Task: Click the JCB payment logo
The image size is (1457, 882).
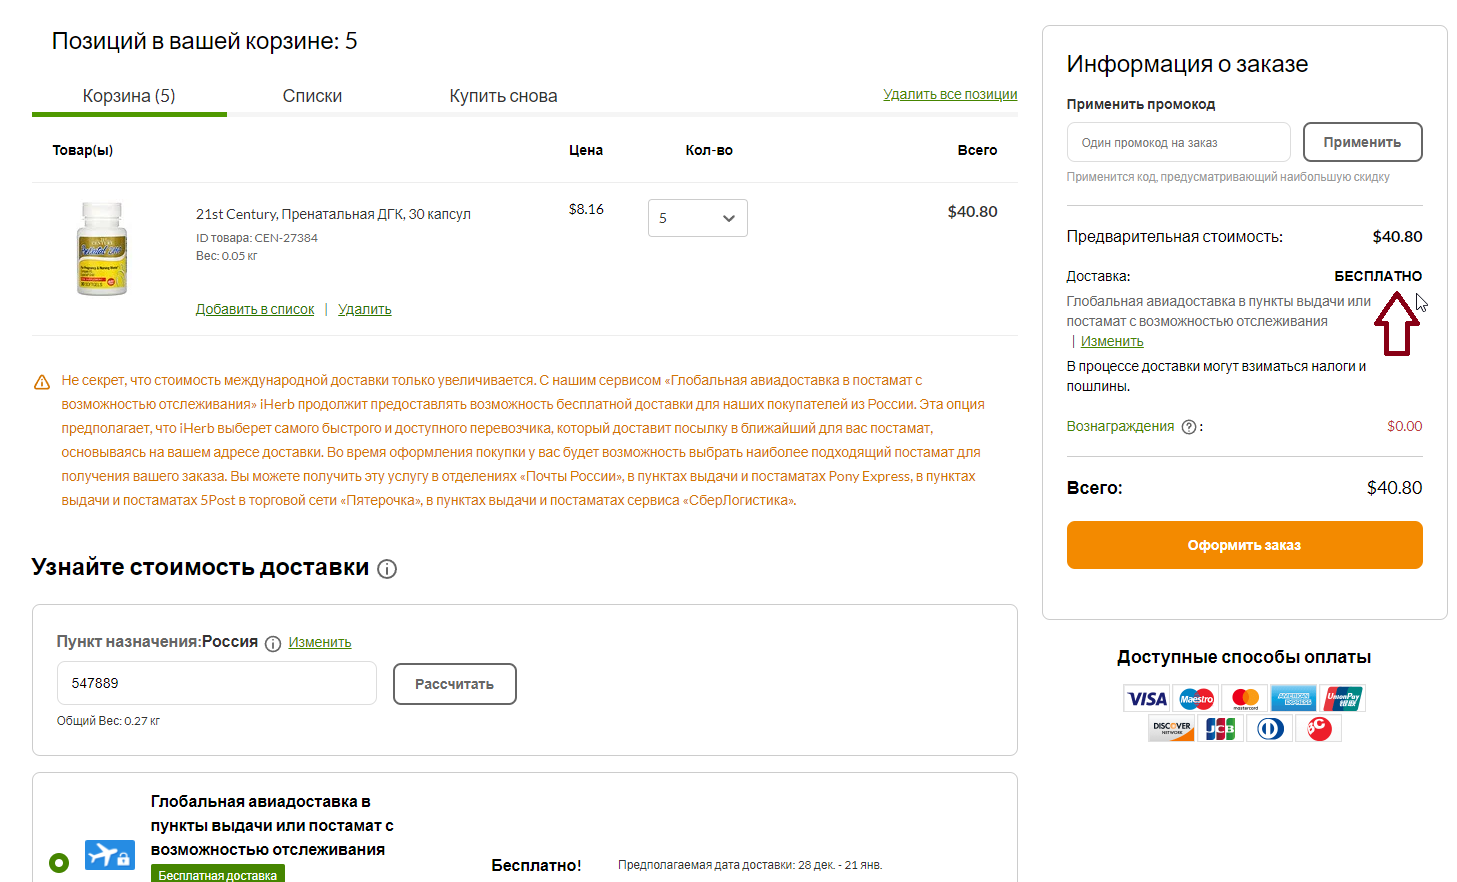Action: click(1220, 729)
